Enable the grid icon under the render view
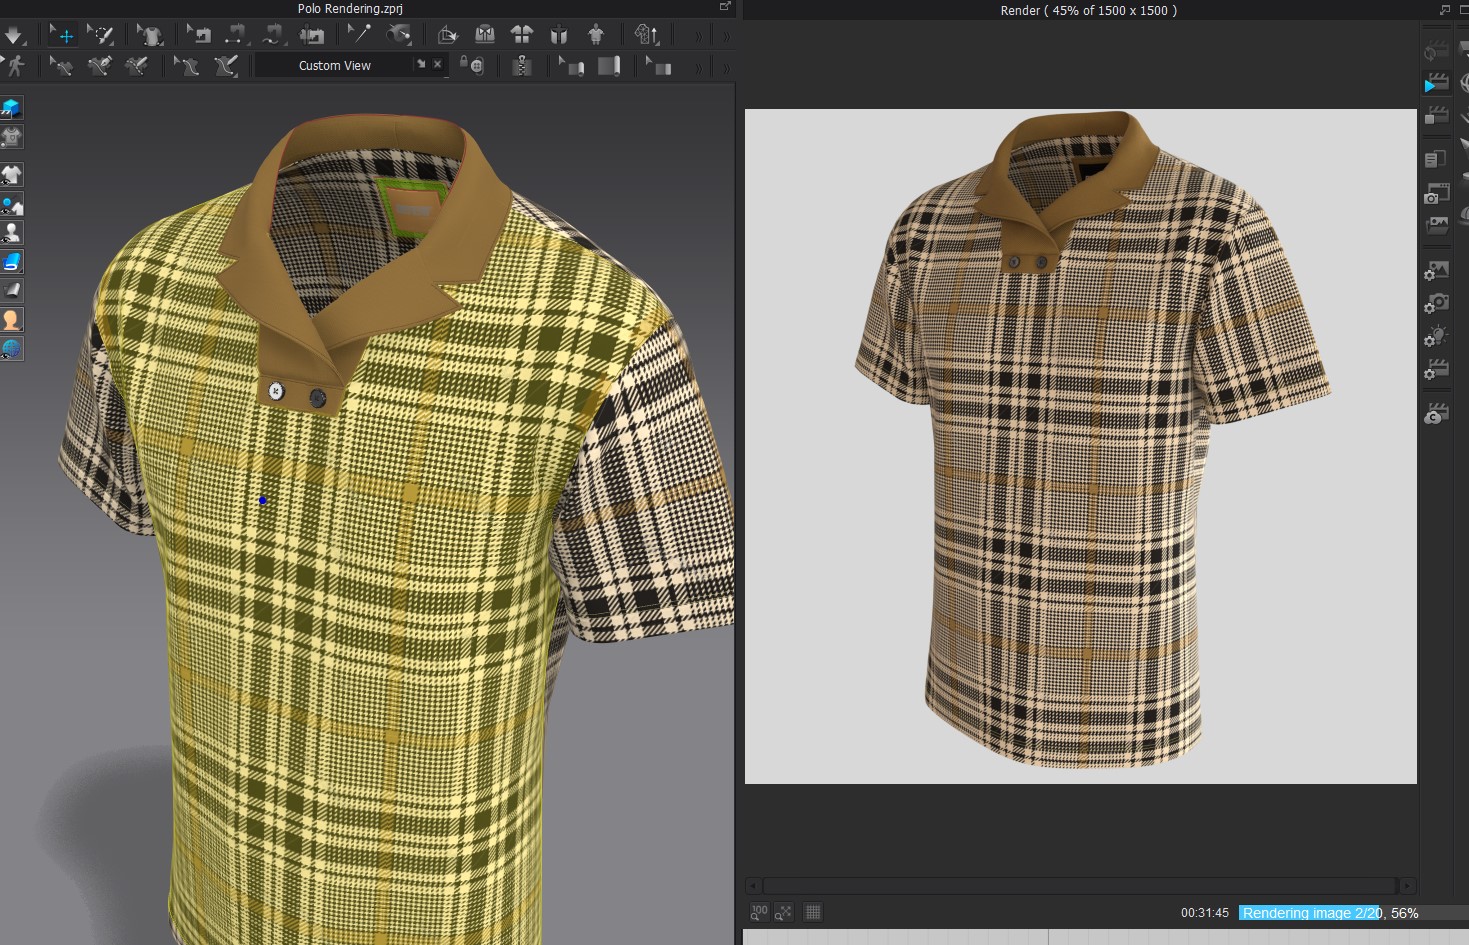Viewport: 1469px width, 945px height. pos(813,912)
